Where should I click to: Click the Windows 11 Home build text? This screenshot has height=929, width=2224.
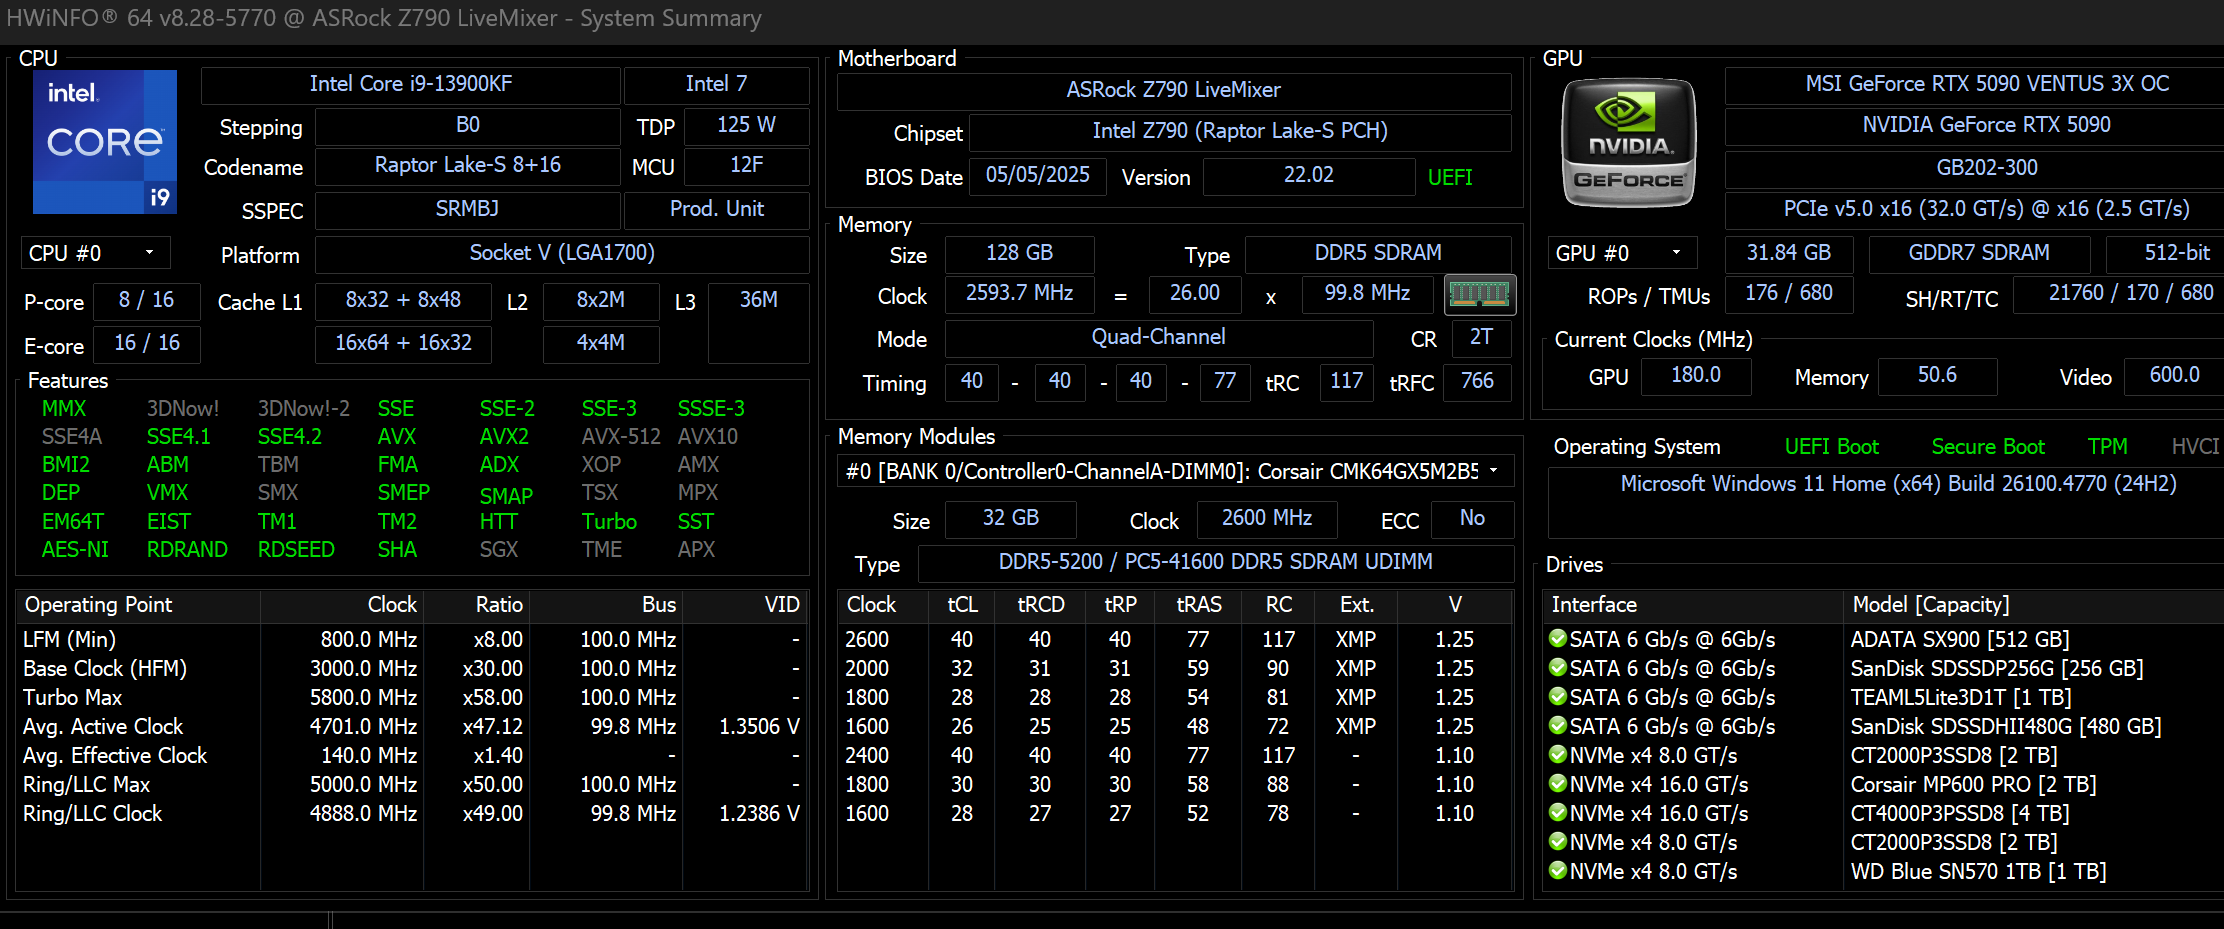1898,484
